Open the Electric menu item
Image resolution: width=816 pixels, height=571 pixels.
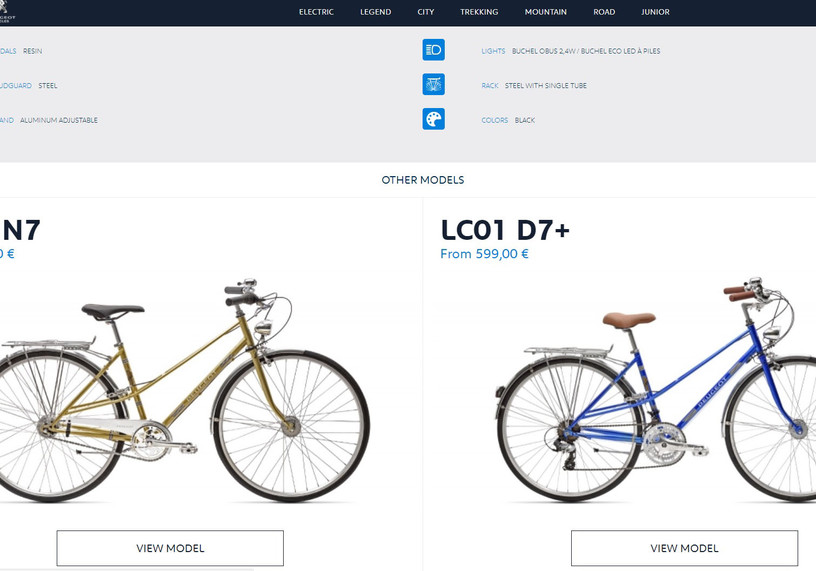[x=316, y=12]
